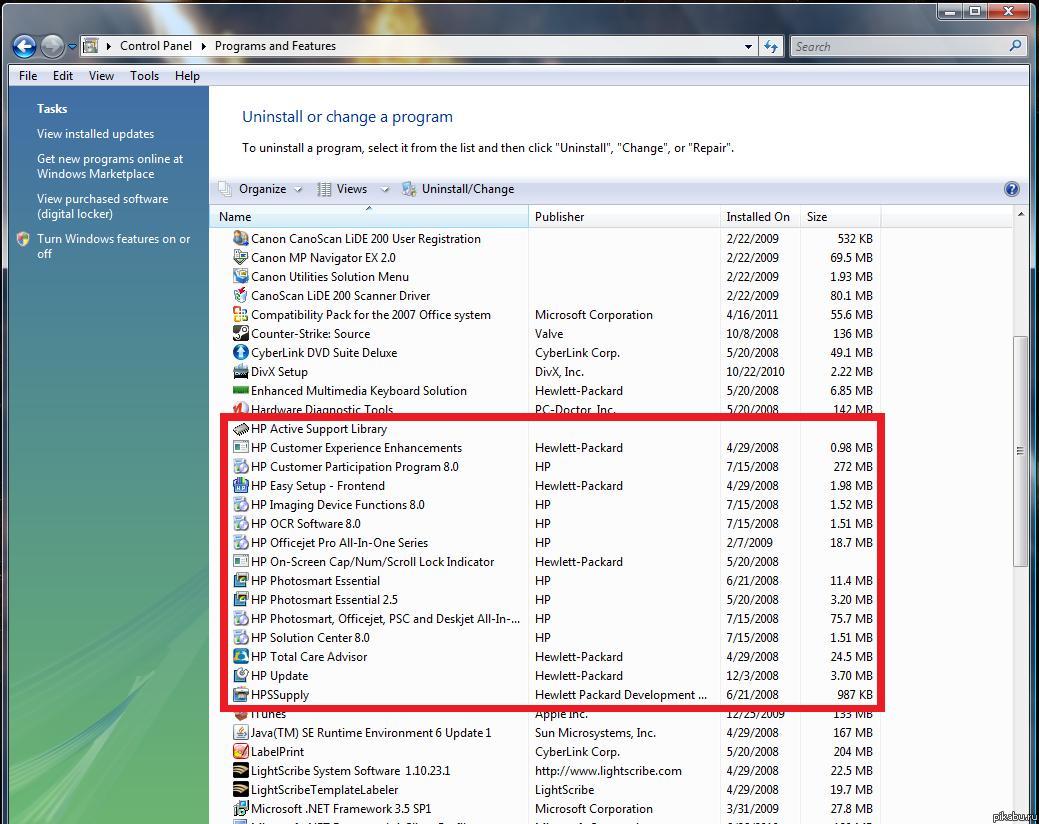Click the vertical scrollbar thumb
1039x824 pixels.
(1020, 451)
